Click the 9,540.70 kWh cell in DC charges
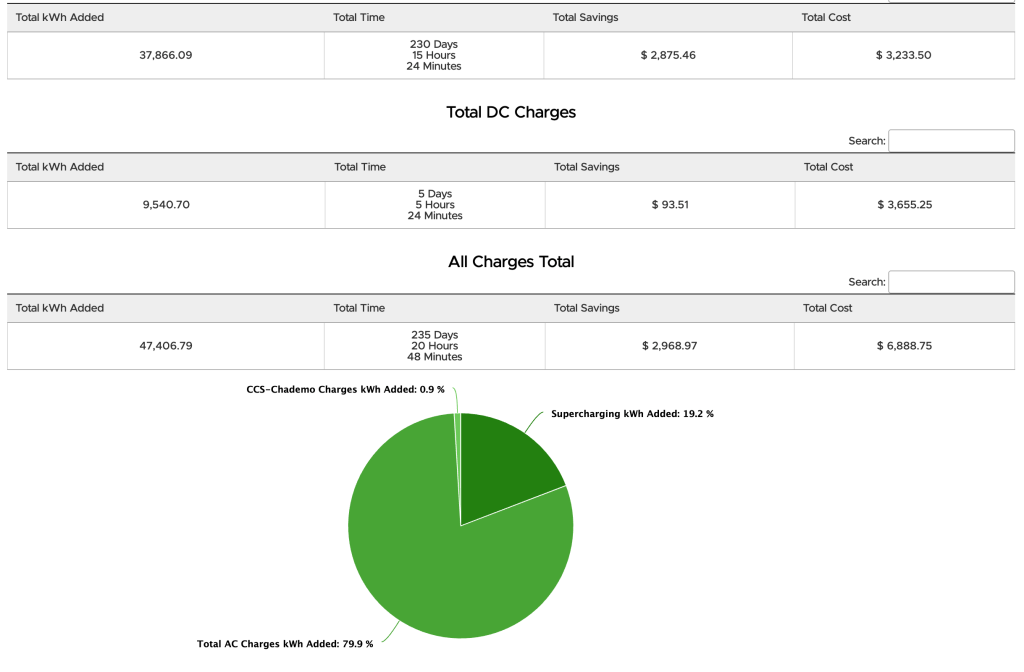1024x672 pixels. point(166,205)
